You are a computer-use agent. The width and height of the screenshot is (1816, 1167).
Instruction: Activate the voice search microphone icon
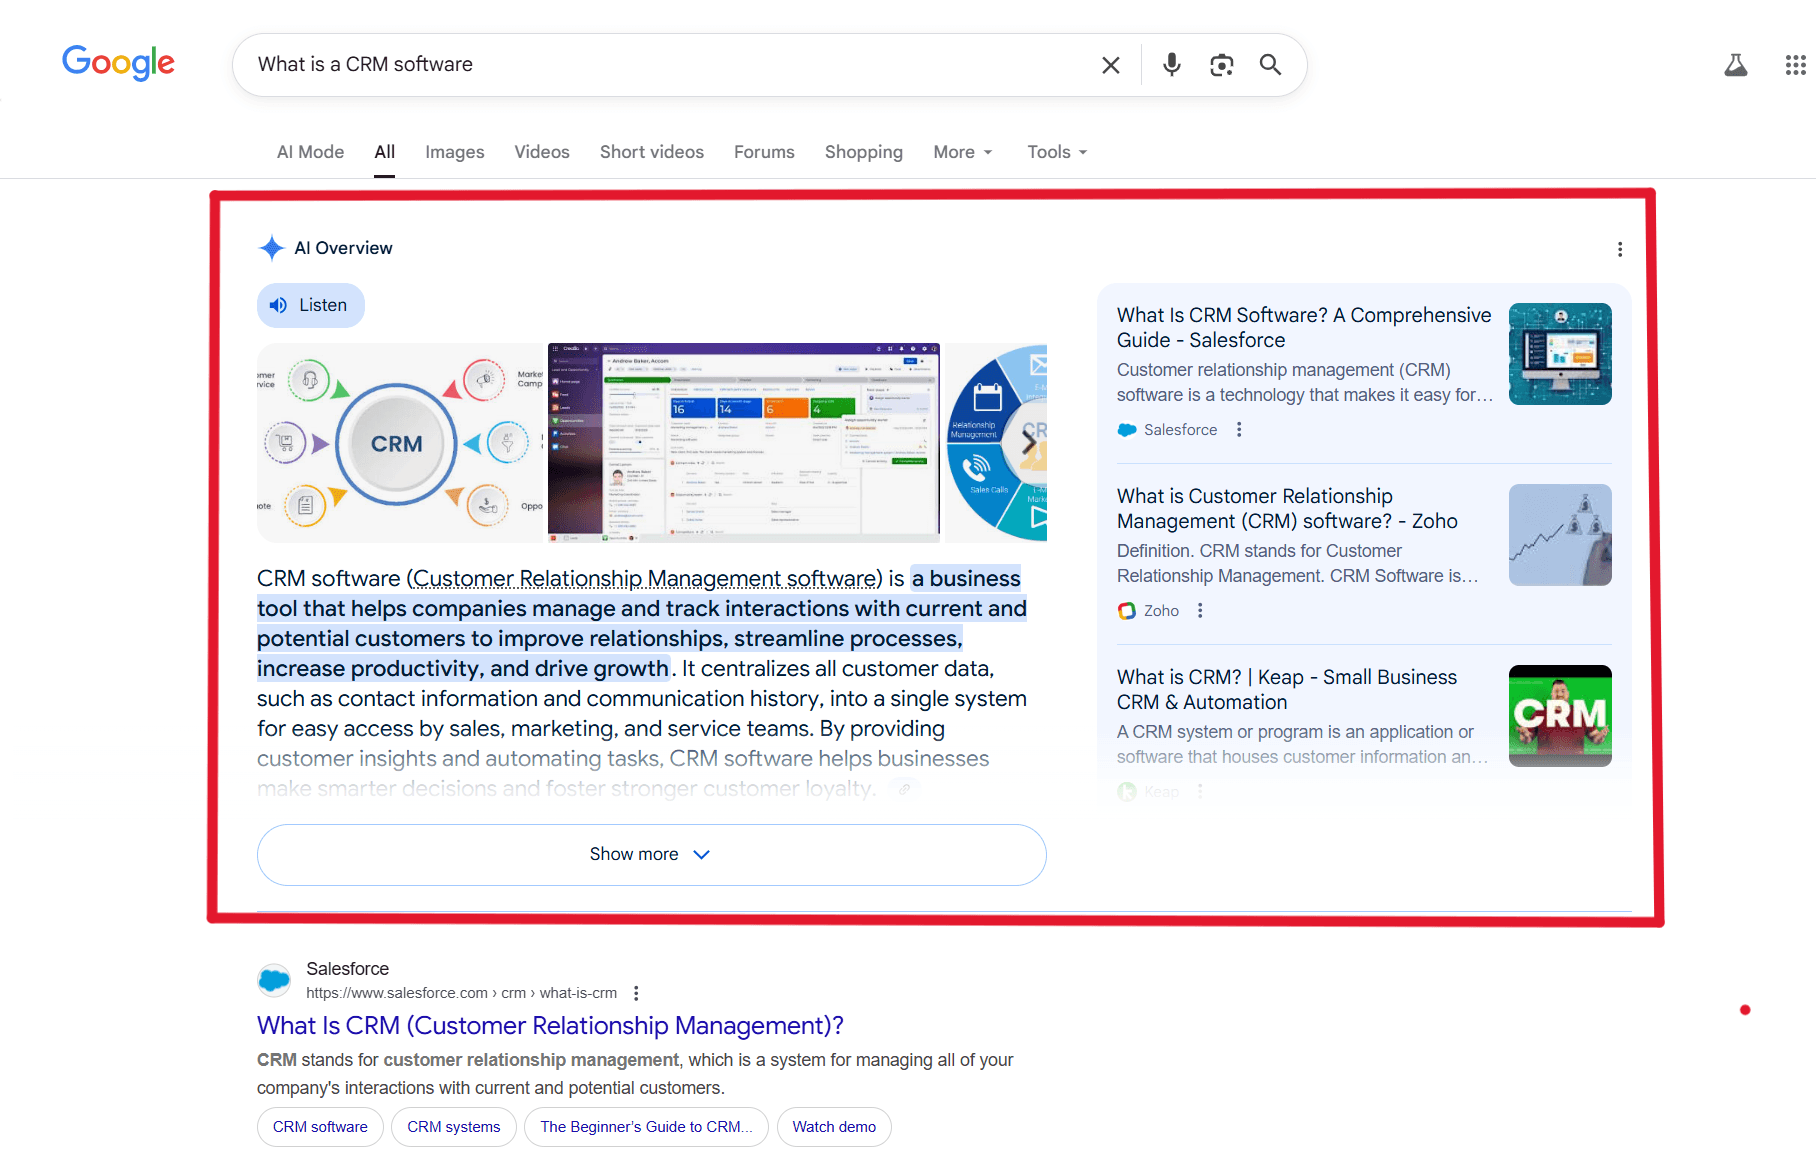click(x=1171, y=64)
